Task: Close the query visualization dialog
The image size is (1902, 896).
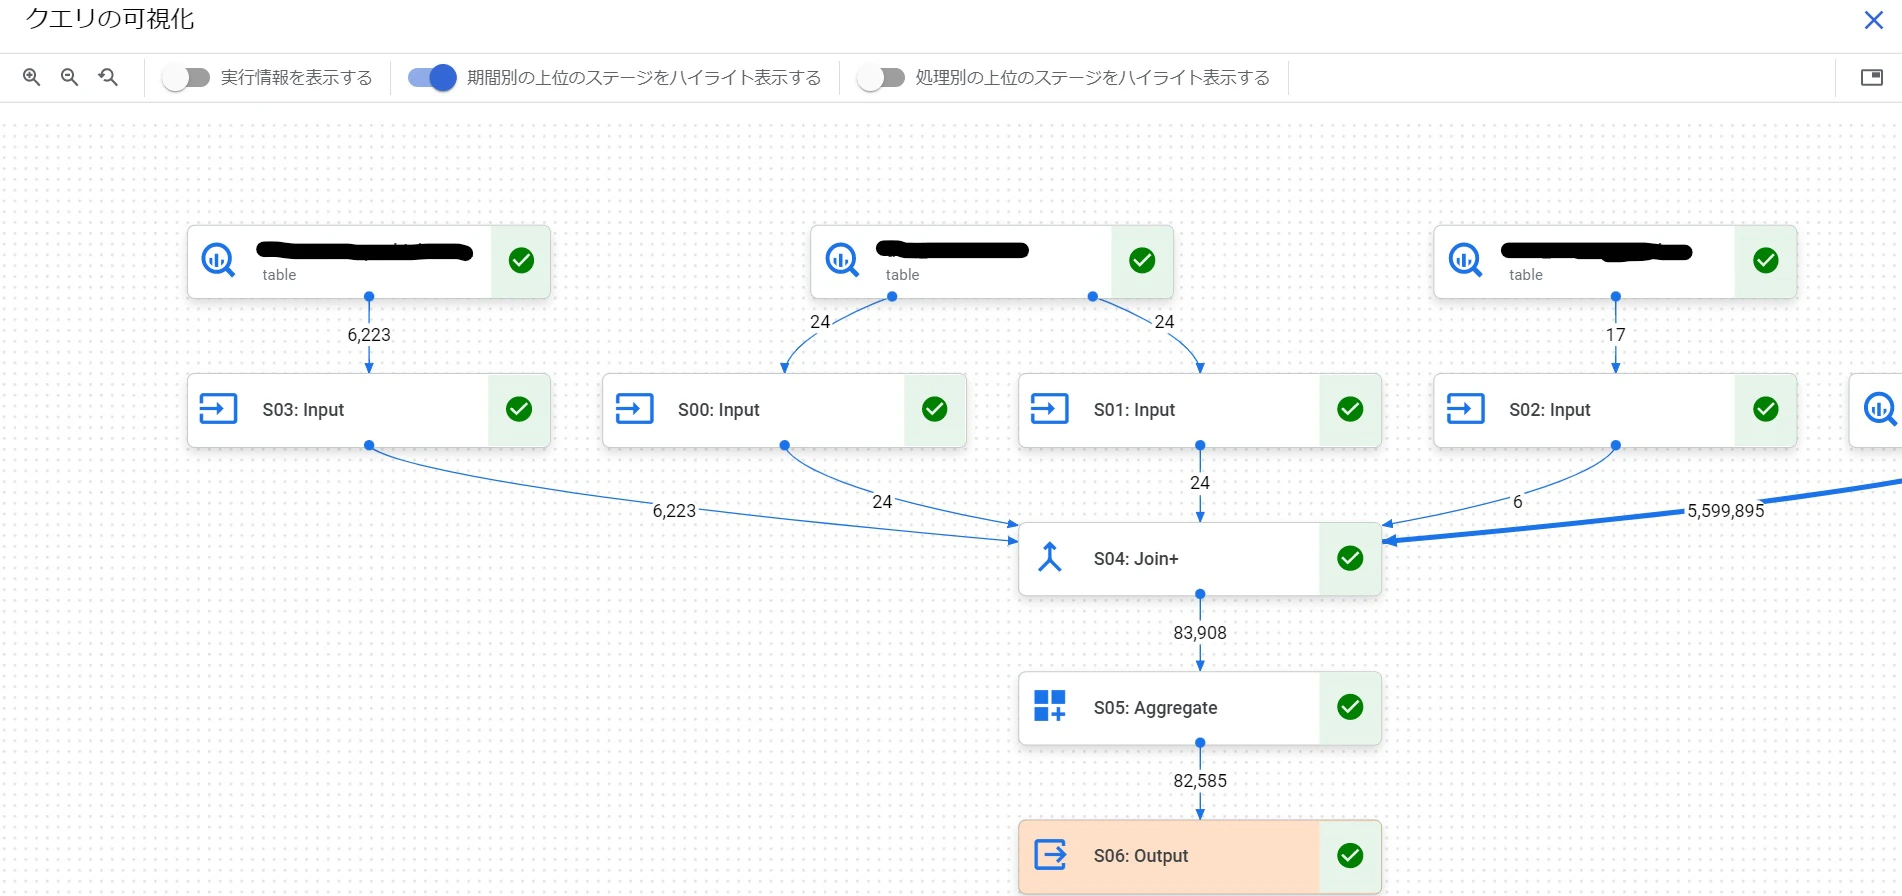Action: [1873, 20]
